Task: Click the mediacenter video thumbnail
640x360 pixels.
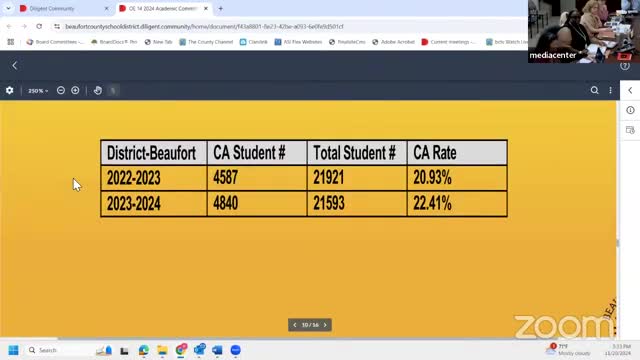Action: (584, 31)
